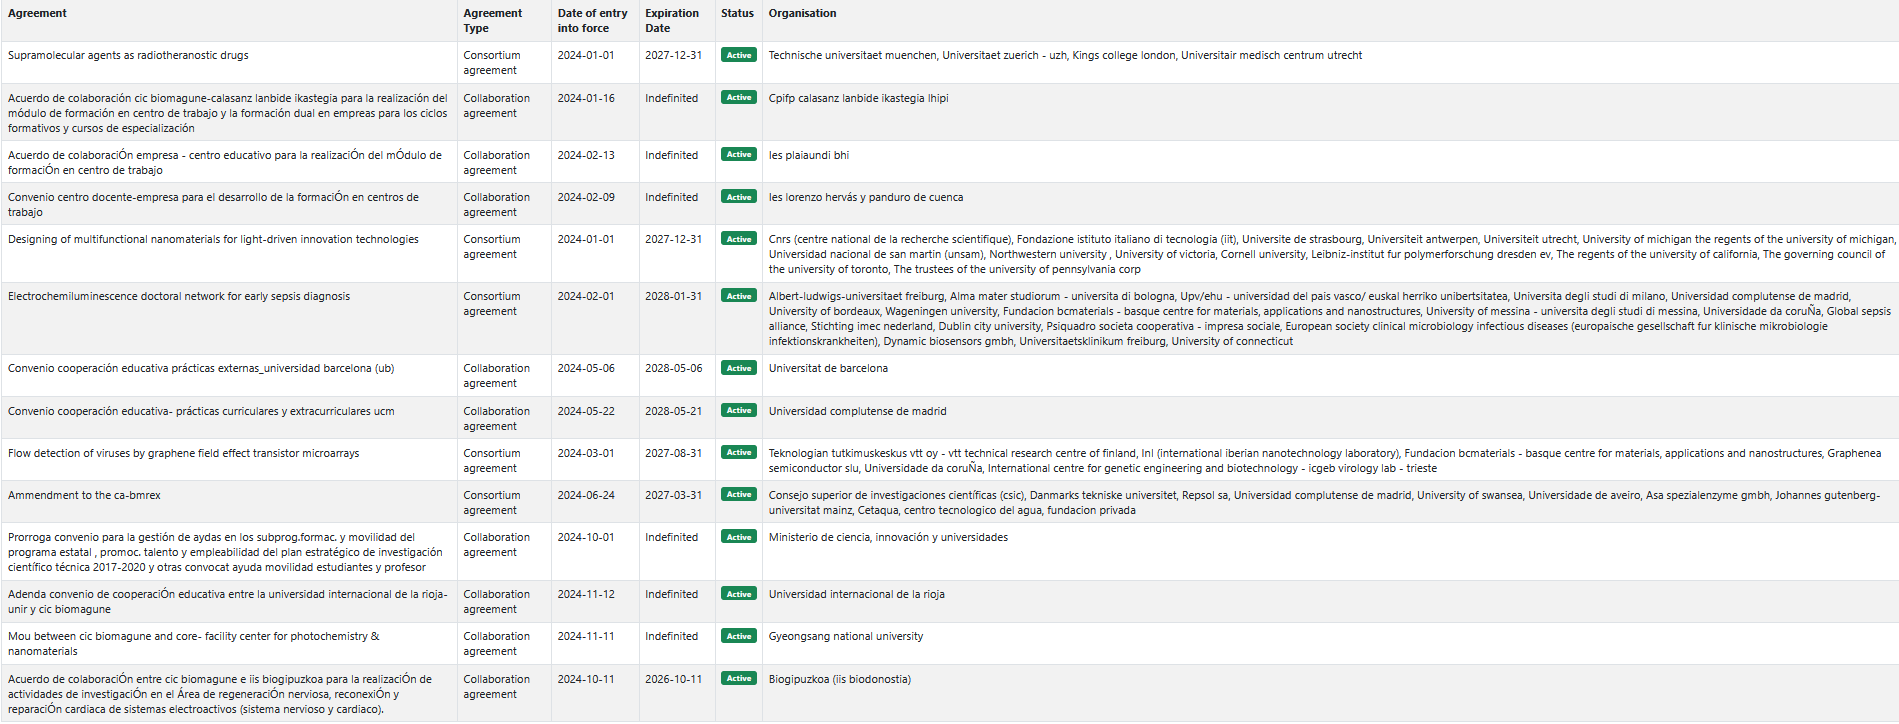Click entry date '2024-02-09'
This screenshot has width=1899, height=724.
click(586, 197)
